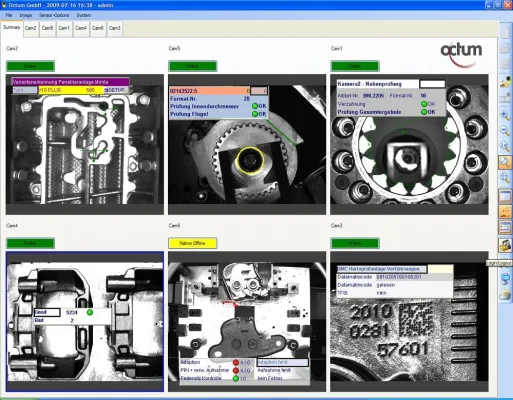Click the SETUP label in Cam2 overlay
Viewport: 513px width, 400px height.
point(116,90)
